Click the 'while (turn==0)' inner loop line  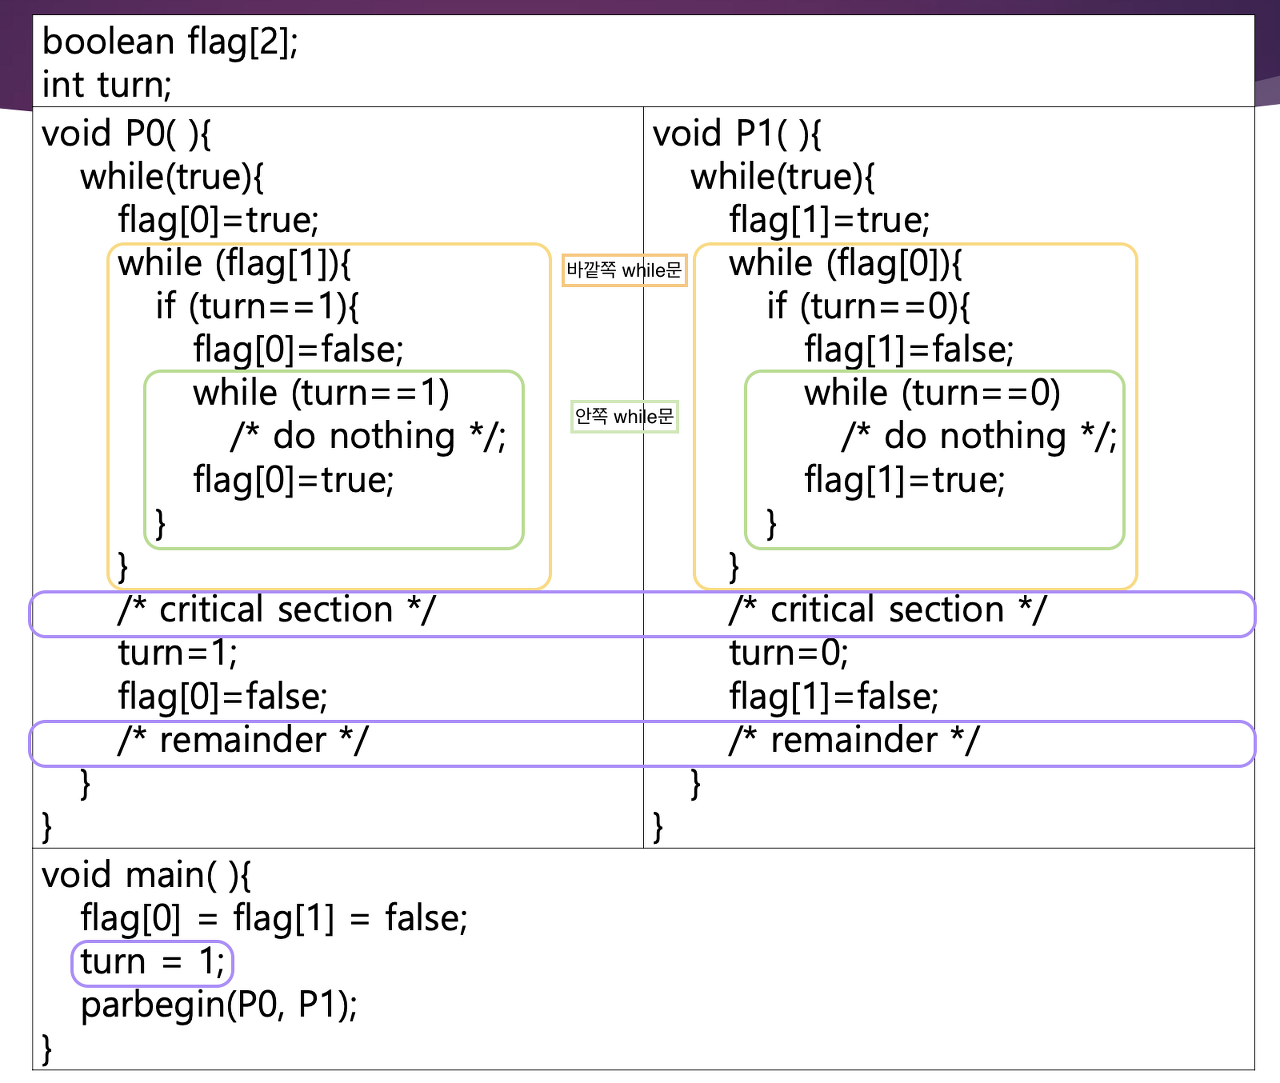point(932,393)
